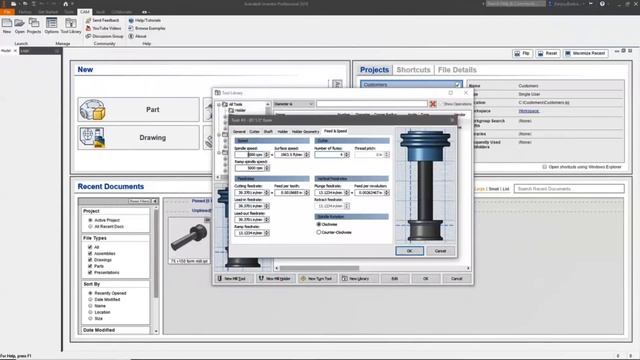Sort recent documents by Location
Screen dimensions: 640x360
pyautogui.click(x=90, y=312)
